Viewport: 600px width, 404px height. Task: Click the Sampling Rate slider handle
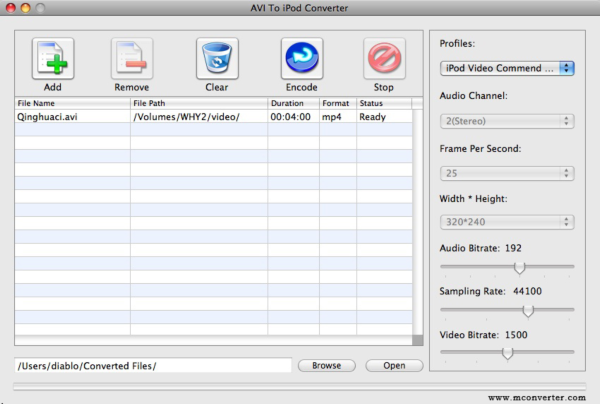528,311
